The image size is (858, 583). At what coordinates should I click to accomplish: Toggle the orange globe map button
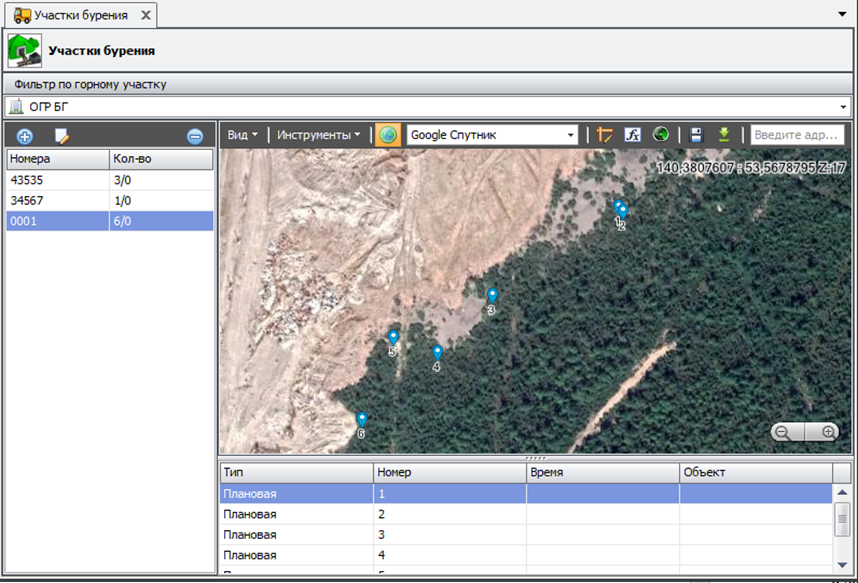tap(387, 135)
